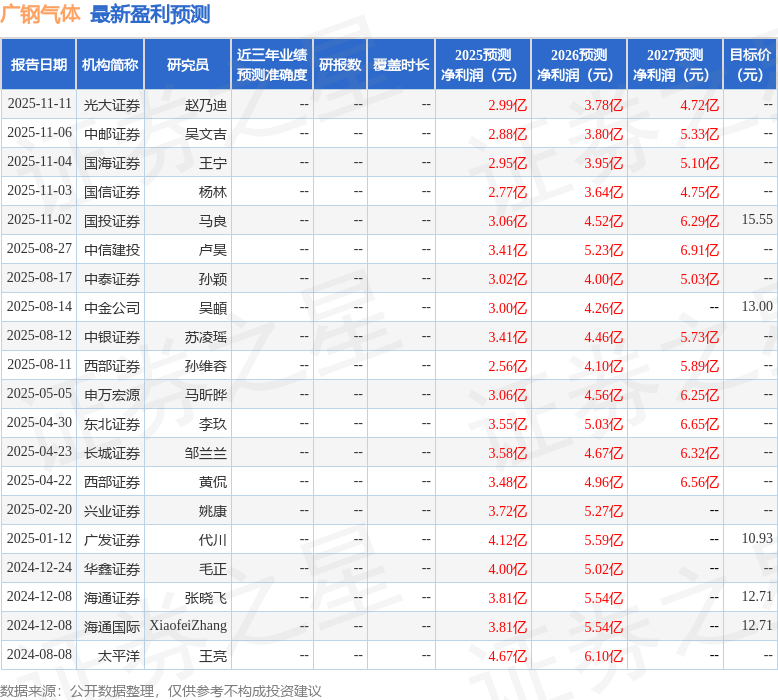Viewport: 778px width, 700px height.
Task: Click 东北证券 institution cell
Action: pyautogui.click(x=112, y=424)
